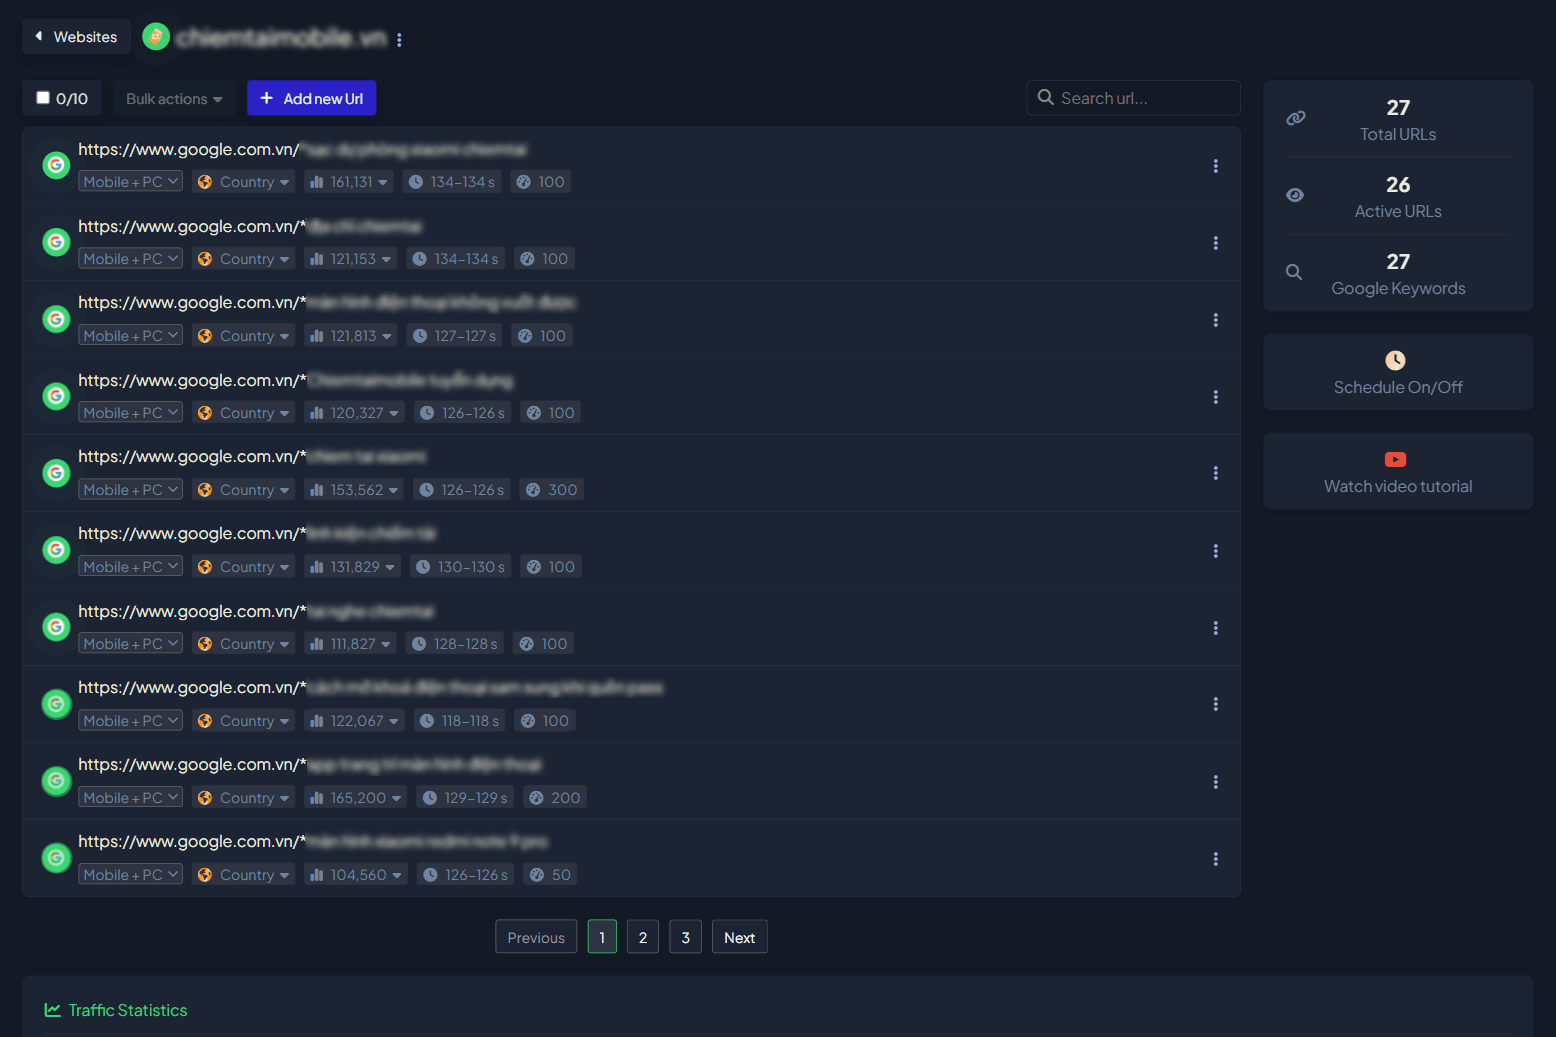
Task: Open three-dot menu for the 122,067 row
Action: (1216, 704)
